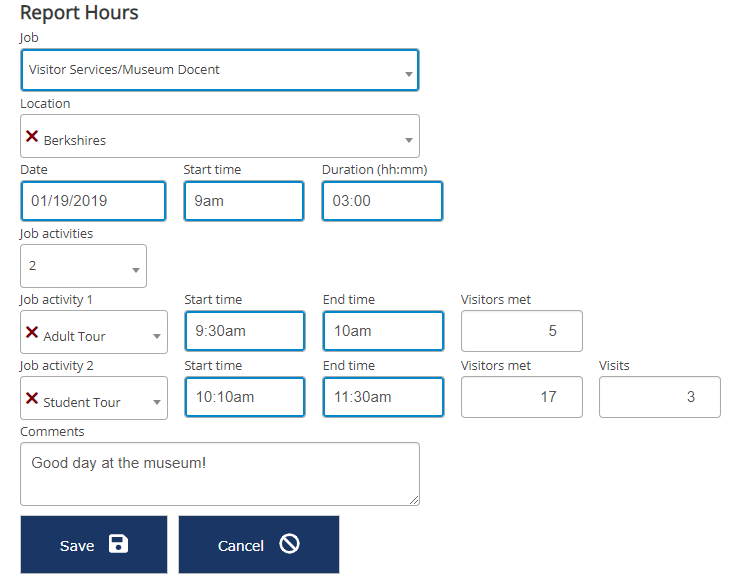
Task: Click the Comments label
Action: coord(52,431)
